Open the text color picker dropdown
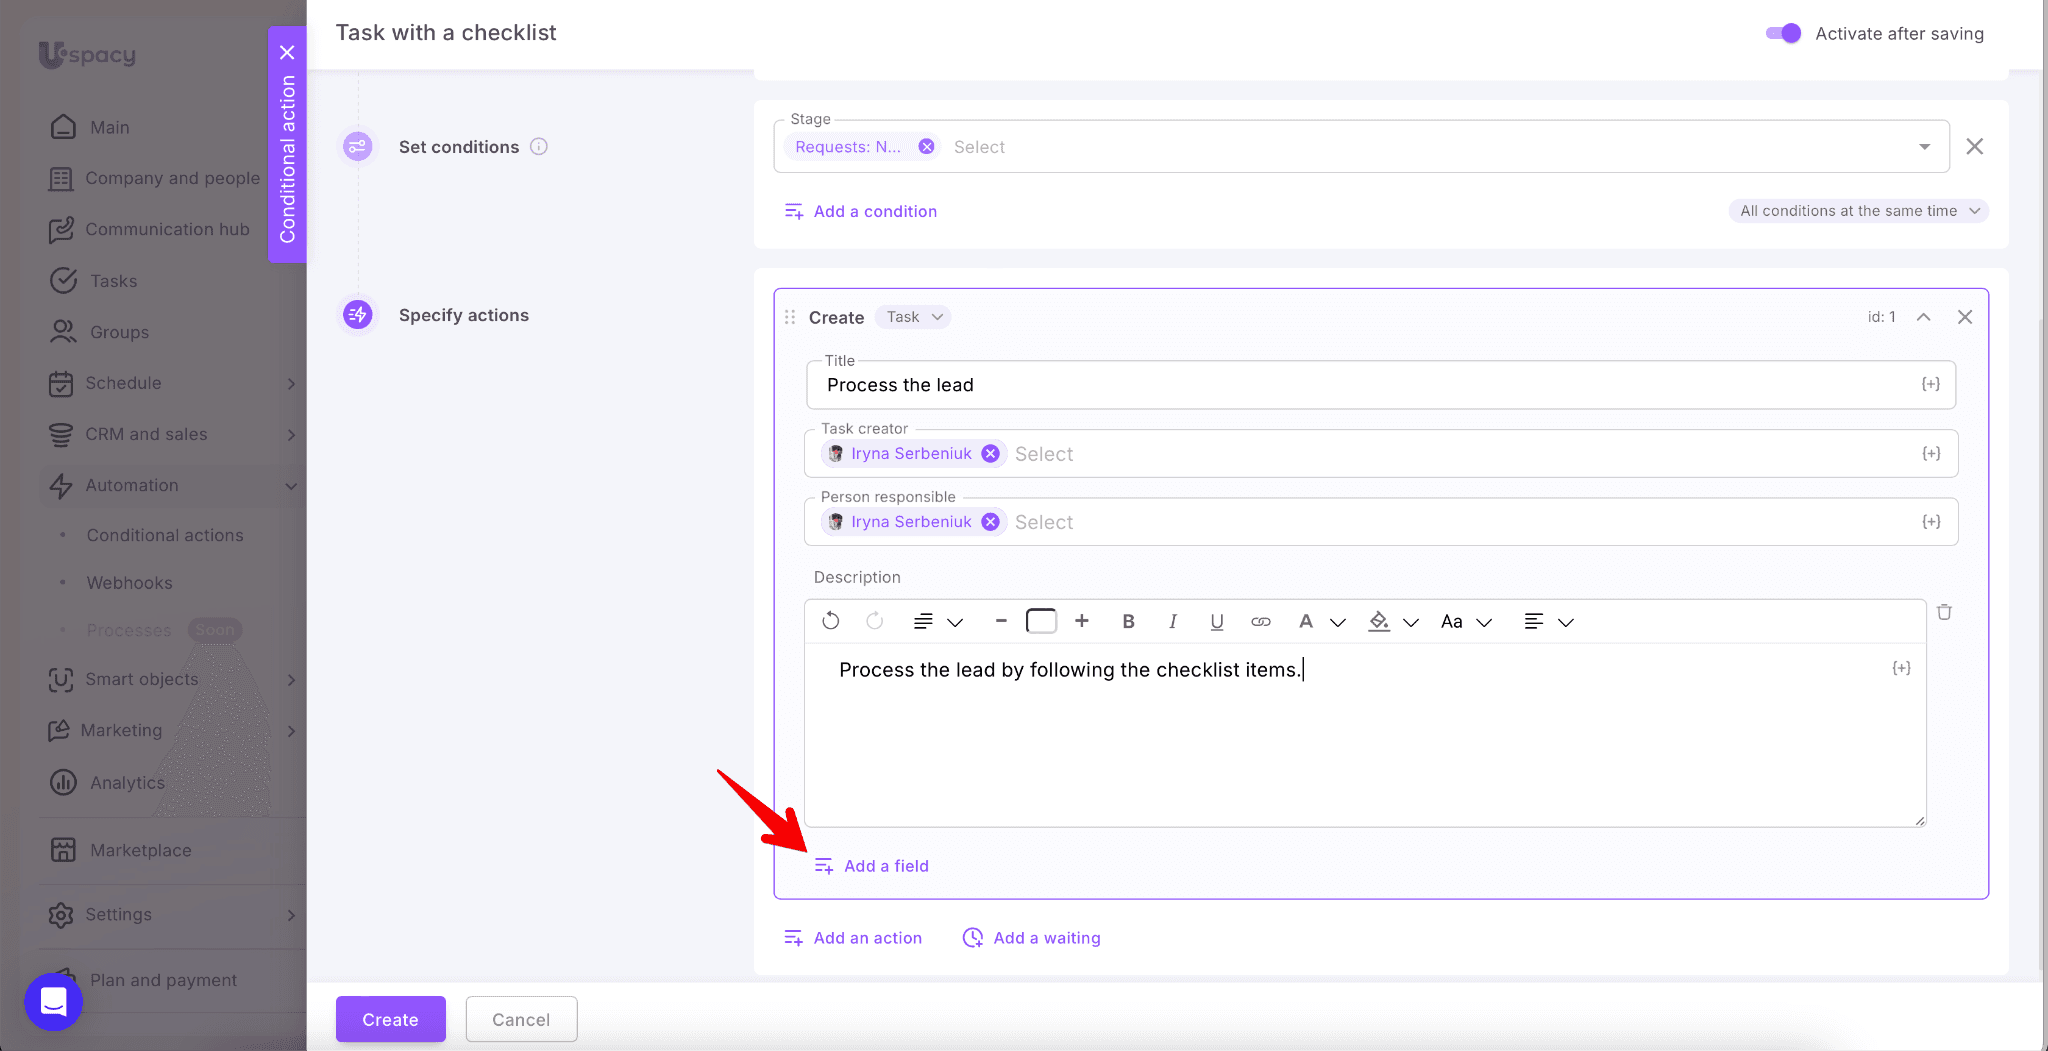Screen dimensions: 2048x1051 pyautogui.click(x=1337, y=622)
